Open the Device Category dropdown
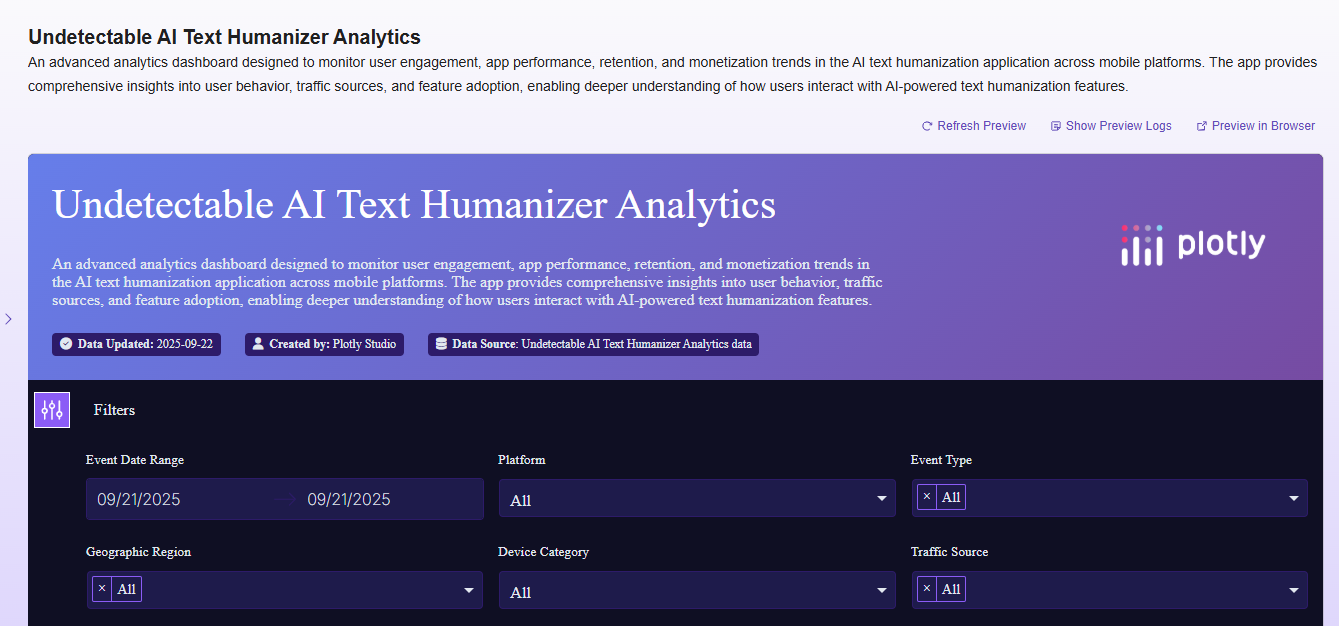Viewport: 1339px width, 626px height. pyautogui.click(x=697, y=590)
